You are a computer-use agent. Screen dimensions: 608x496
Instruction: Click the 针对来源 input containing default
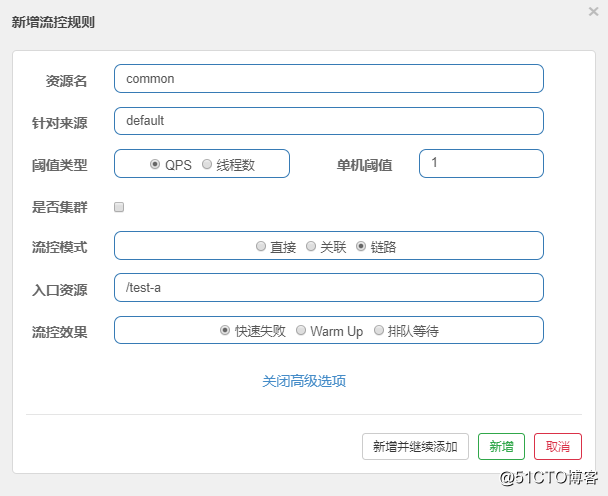[329, 121]
